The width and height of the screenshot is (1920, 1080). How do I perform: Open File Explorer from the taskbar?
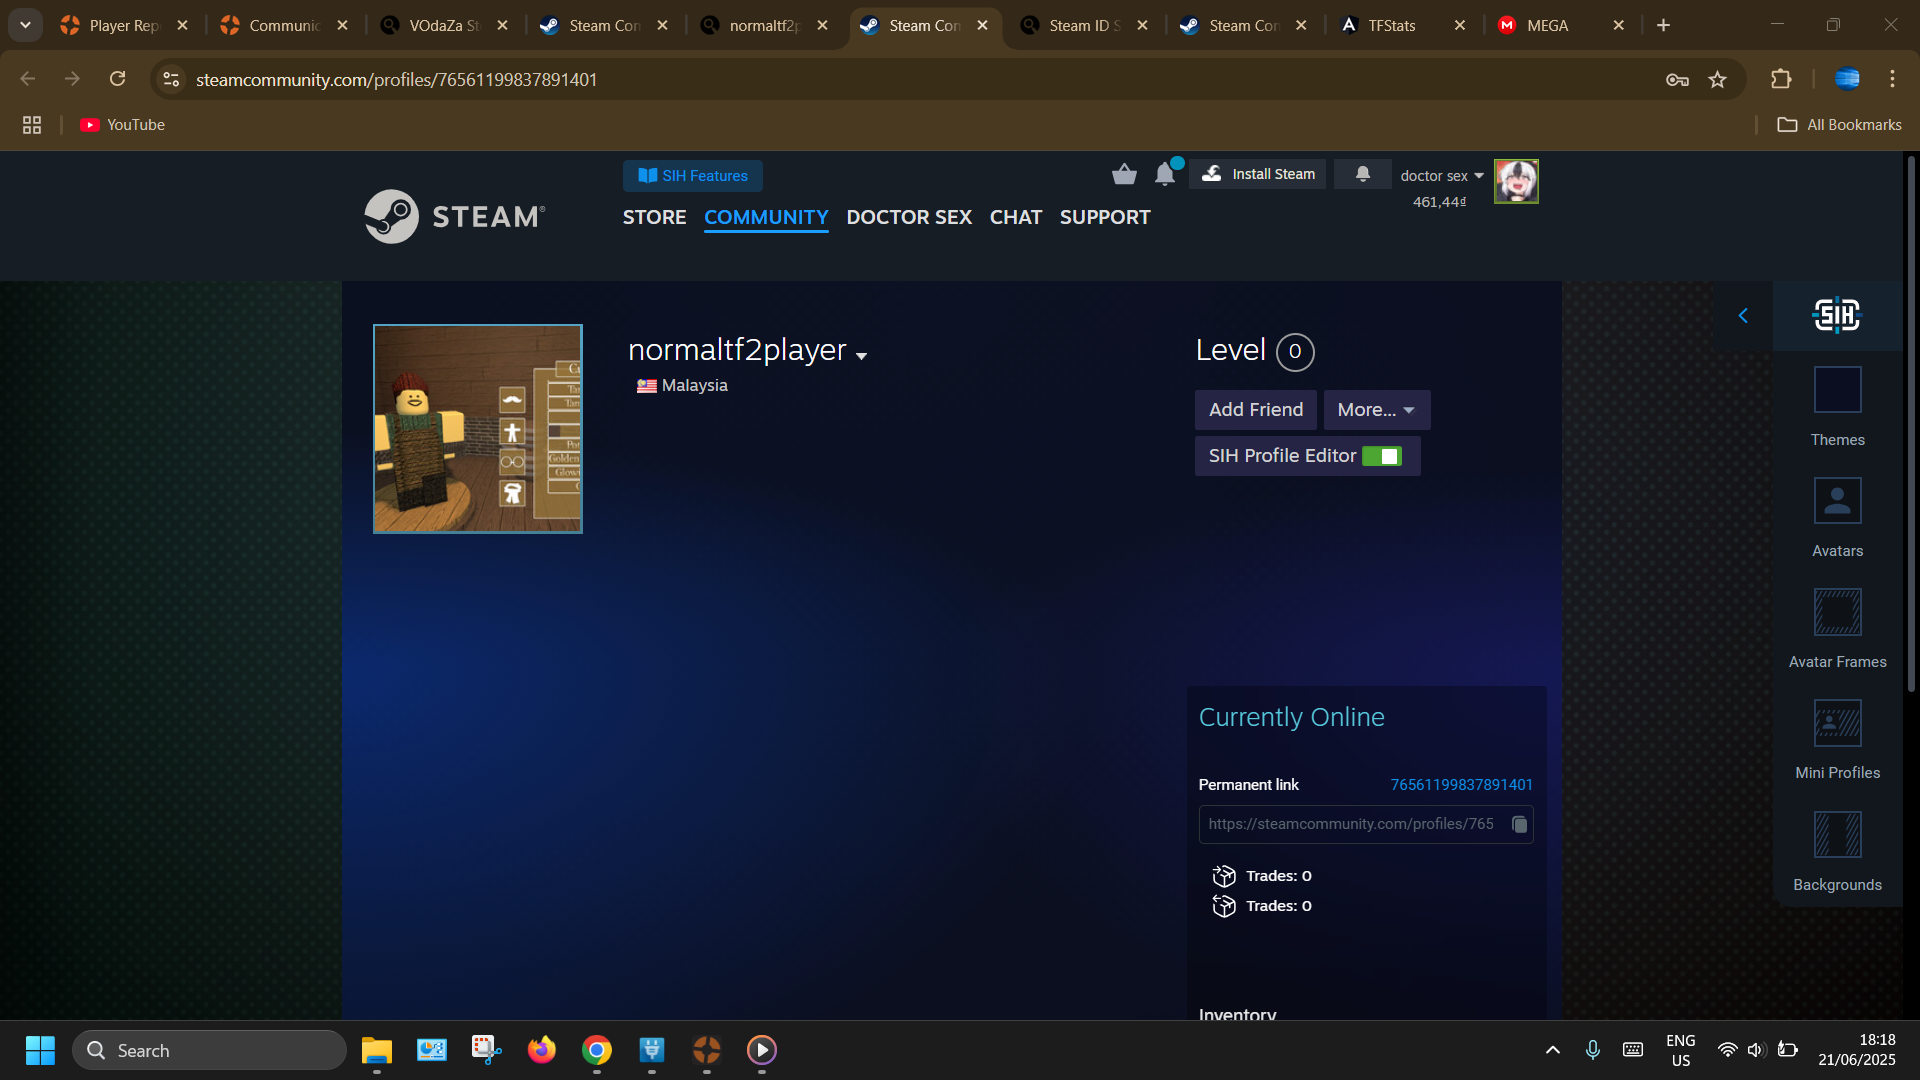point(377,1050)
